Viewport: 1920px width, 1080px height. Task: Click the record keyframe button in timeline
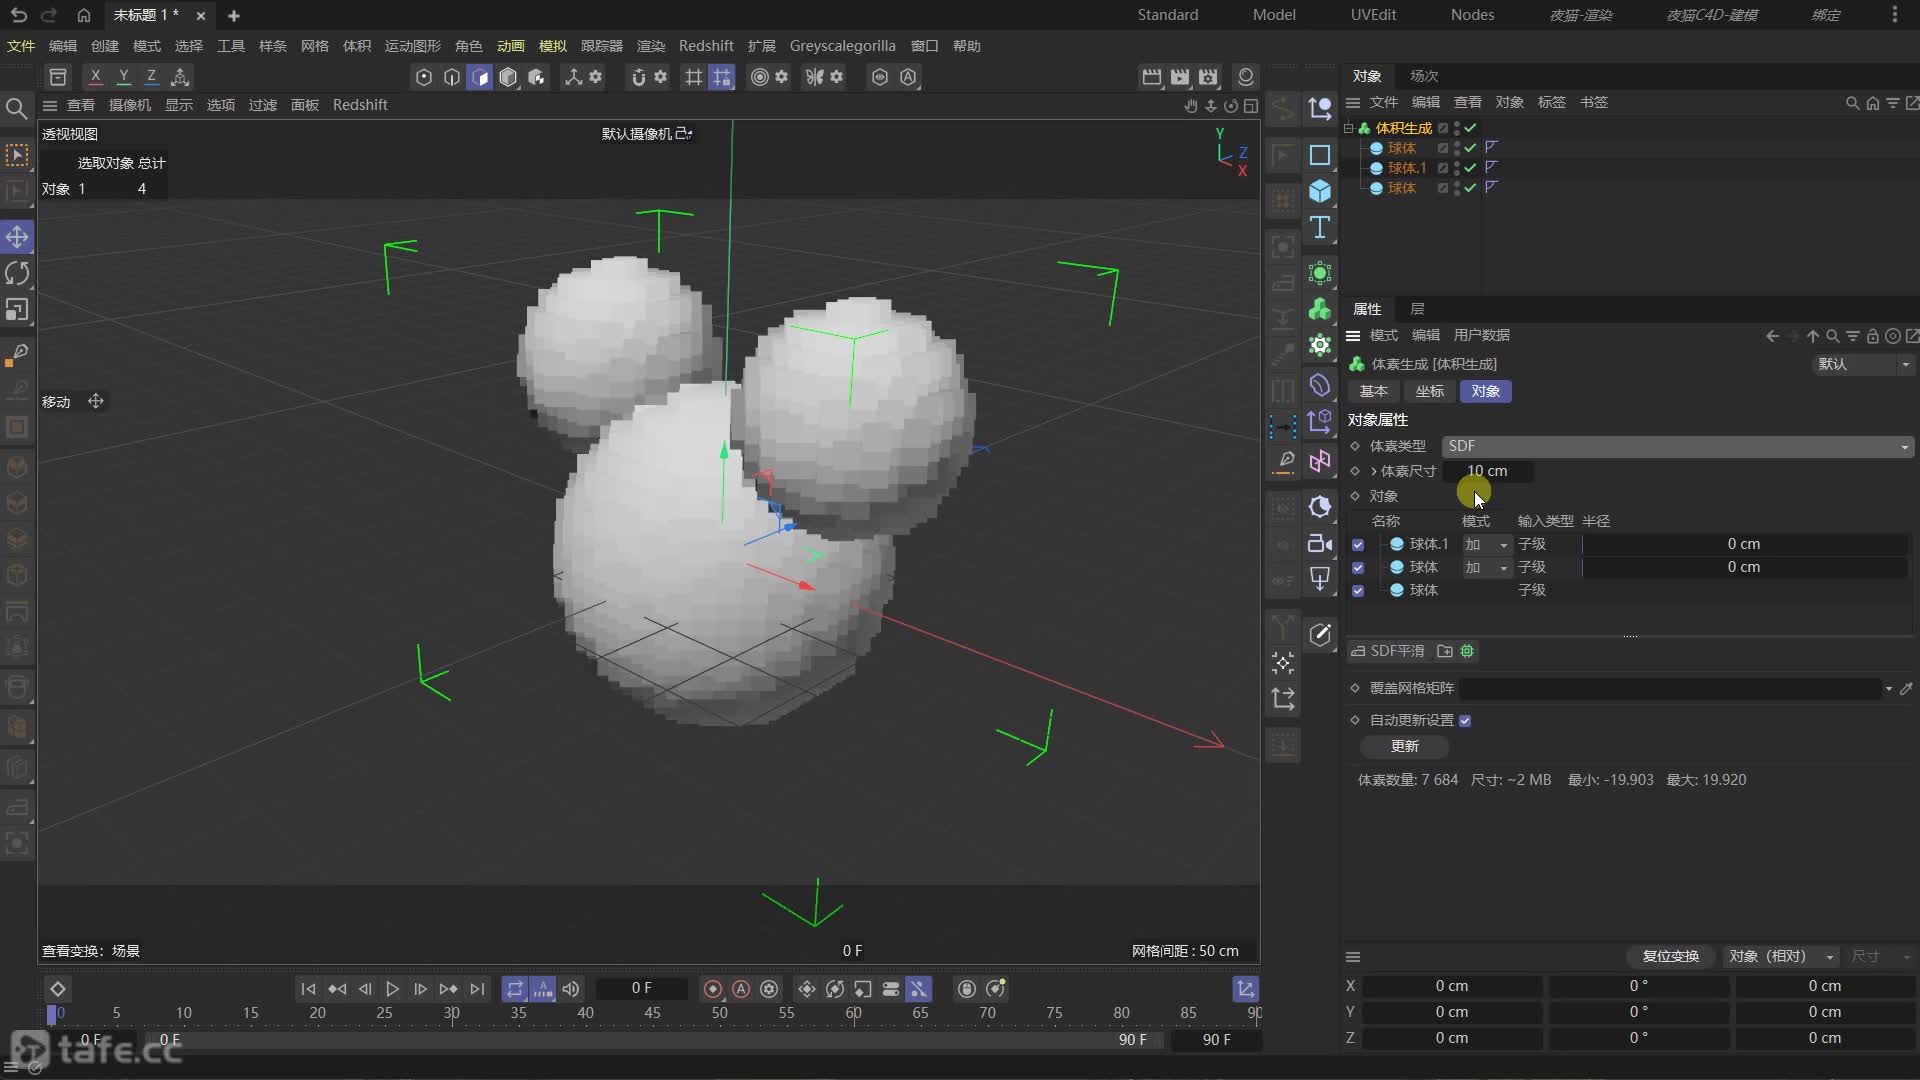[713, 989]
